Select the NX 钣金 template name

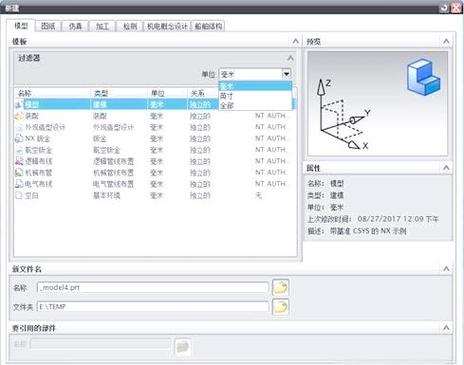click(x=38, y=139)
